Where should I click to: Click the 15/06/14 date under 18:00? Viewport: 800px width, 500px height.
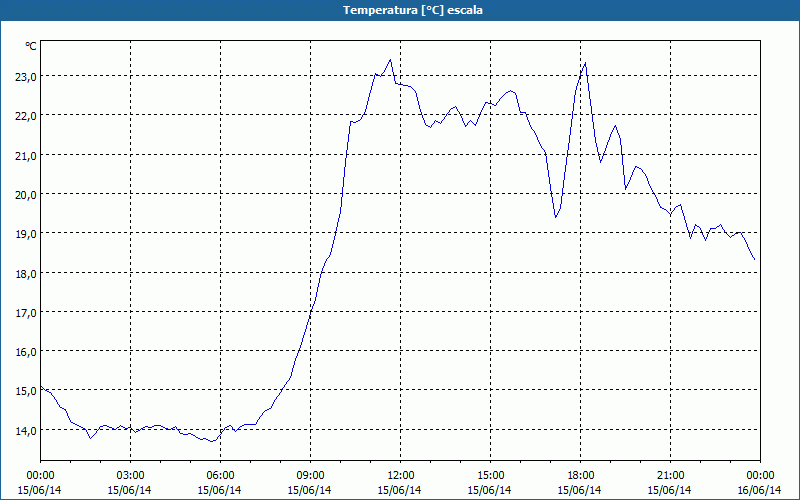pyautogui.click(x=580, y=490)
